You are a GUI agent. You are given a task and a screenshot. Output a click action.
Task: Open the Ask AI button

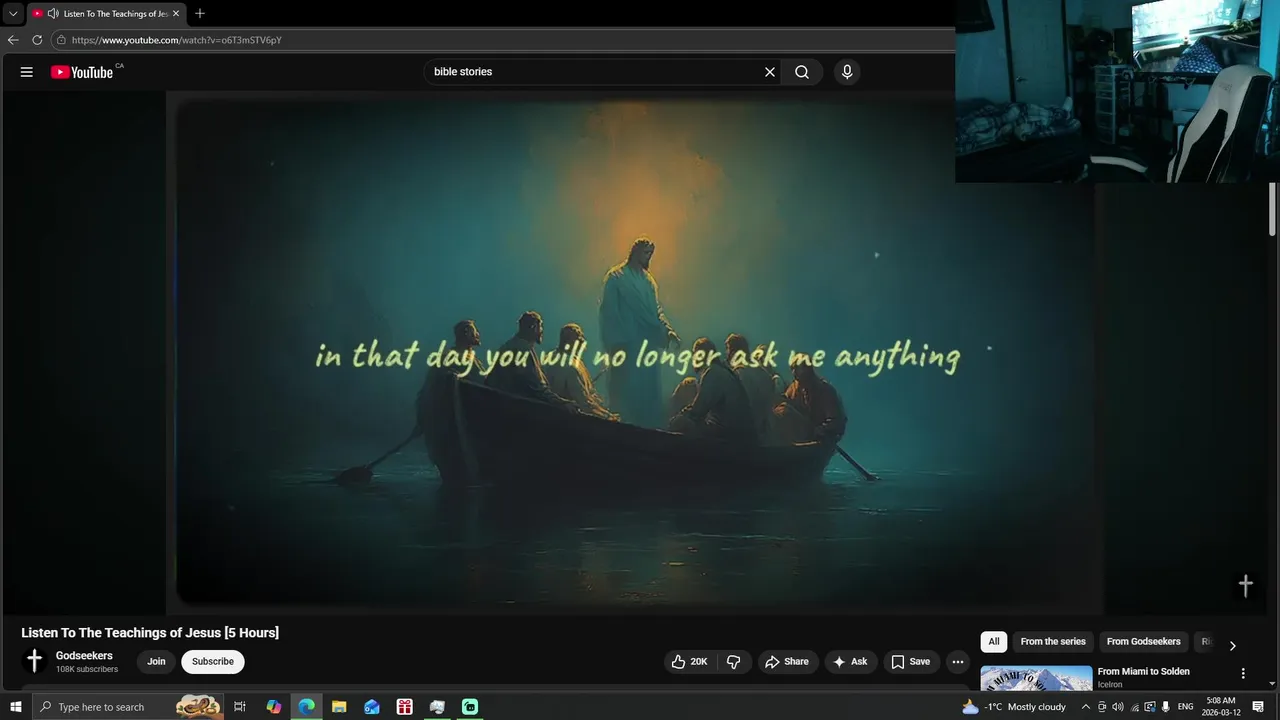tap(851, 662)
